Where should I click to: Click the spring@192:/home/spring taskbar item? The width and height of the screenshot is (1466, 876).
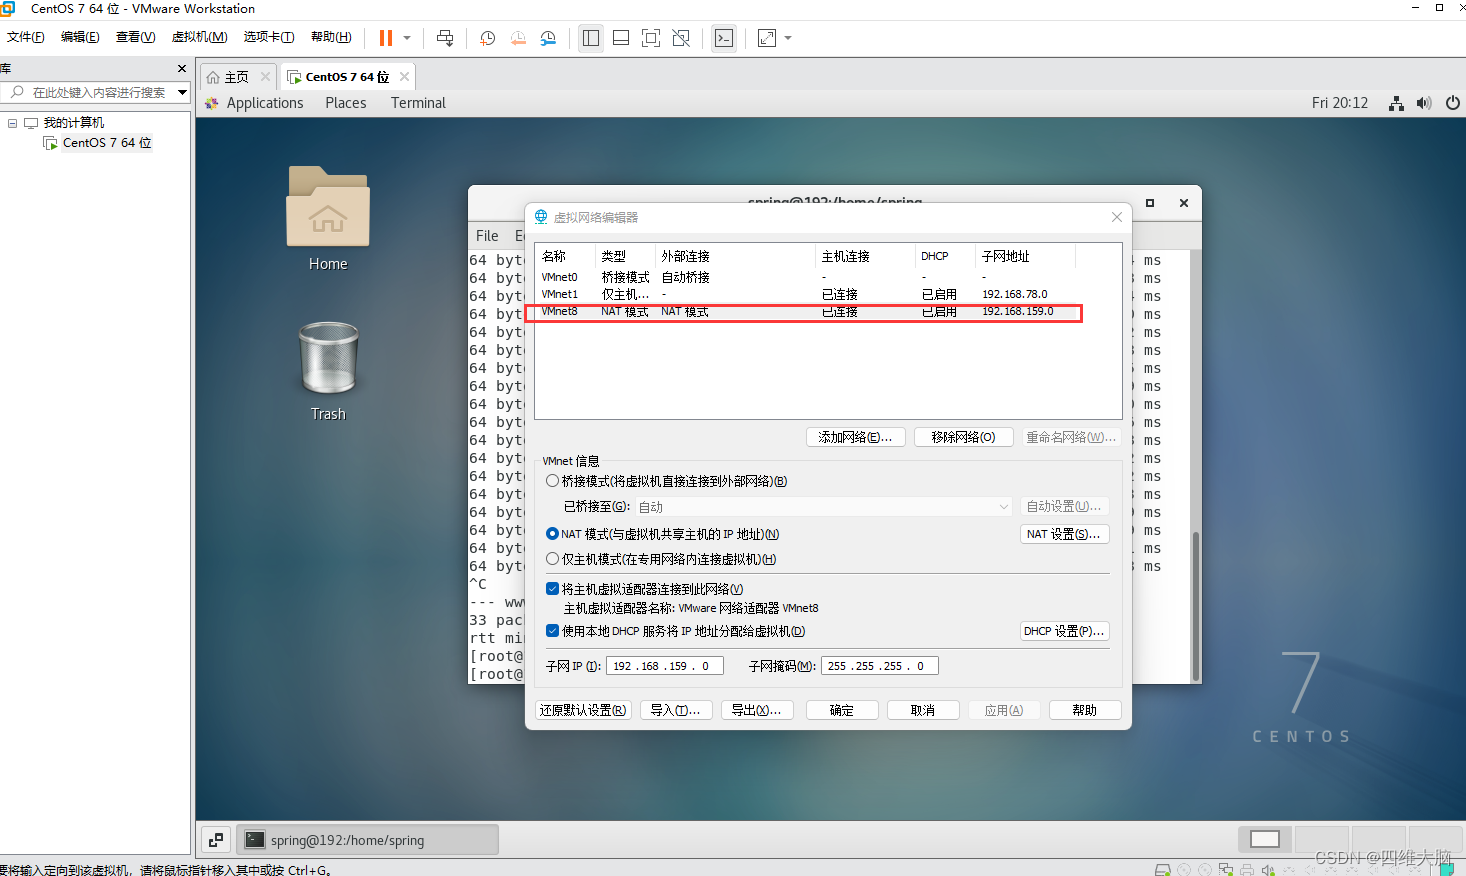(368, 840)
